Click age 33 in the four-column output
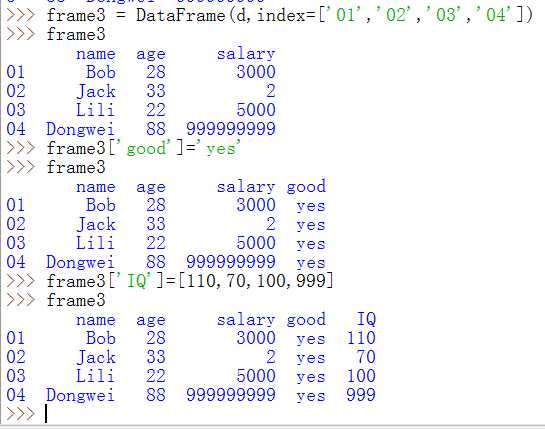Viewport: 545px width, 429px height. click(156, 224)
